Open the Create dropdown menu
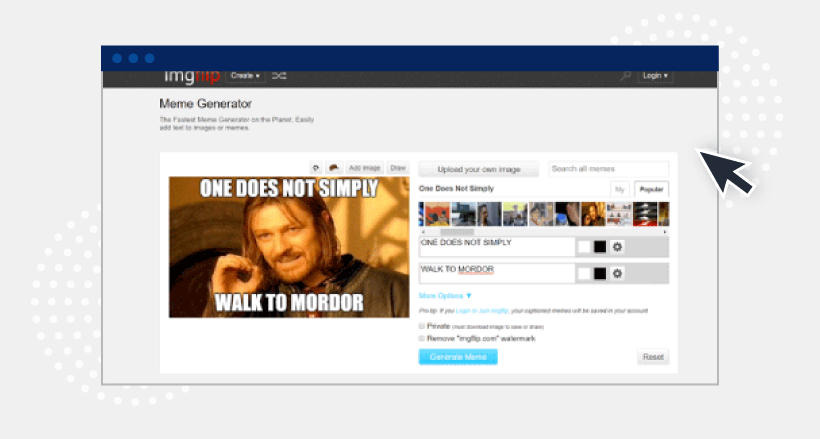The width and height of the screenshot is (820, 439). click(x=245, y=76)
